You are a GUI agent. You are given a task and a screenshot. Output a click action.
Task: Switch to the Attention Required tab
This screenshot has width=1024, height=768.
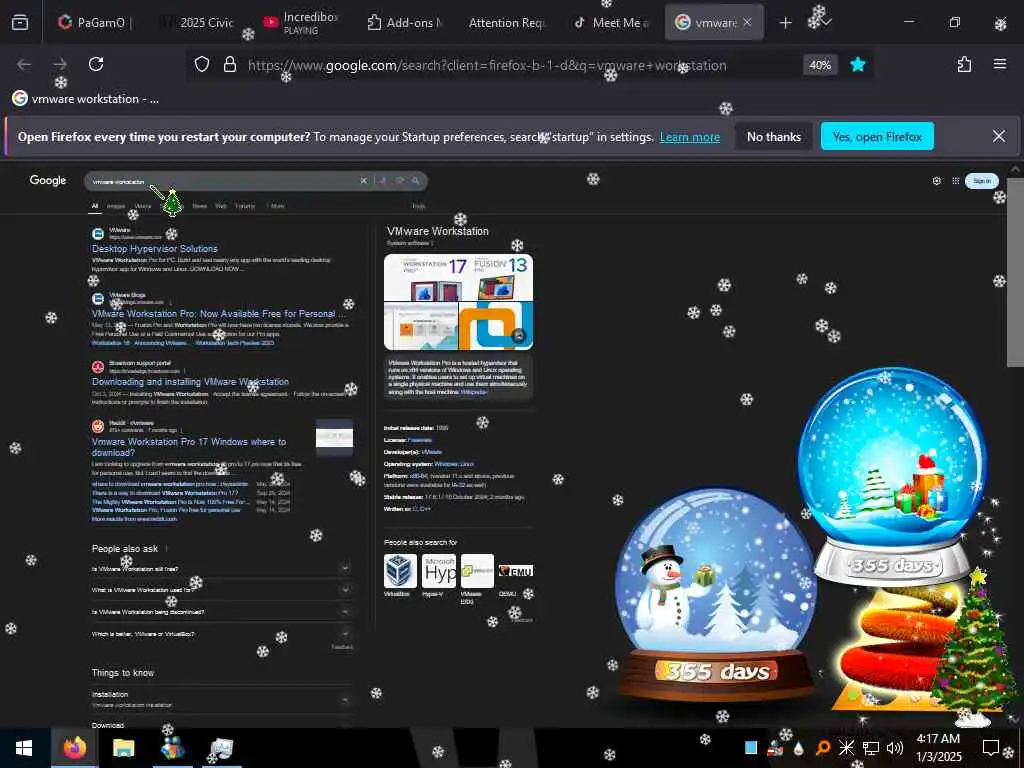pos(506,23)
